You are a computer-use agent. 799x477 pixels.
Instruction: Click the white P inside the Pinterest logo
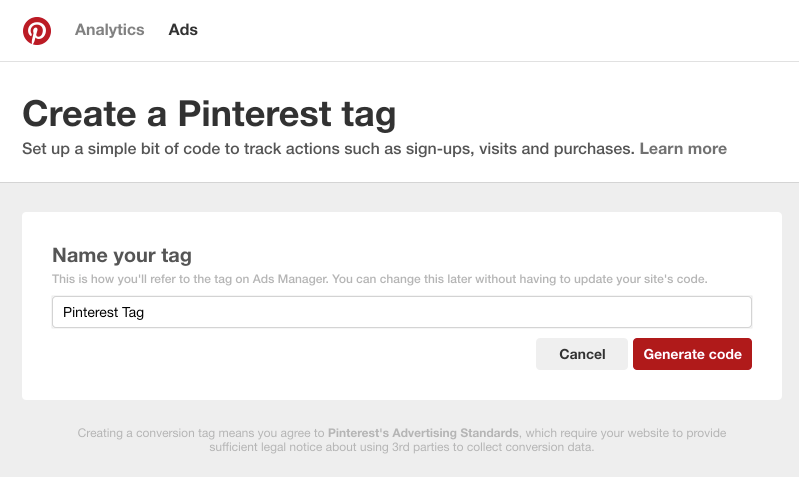37,32
